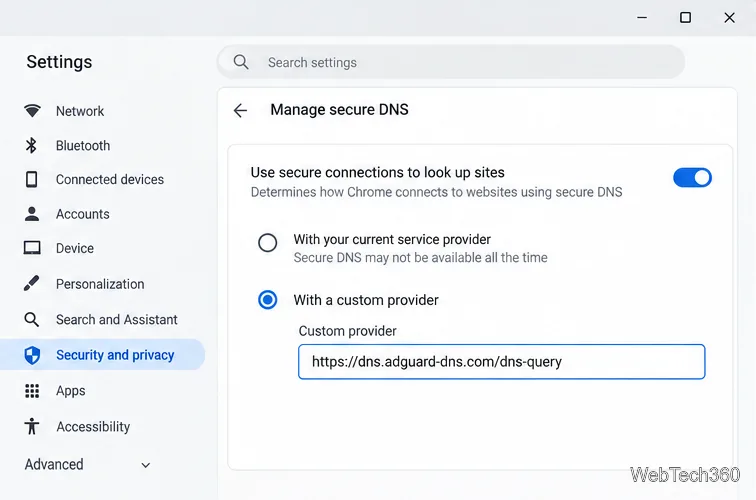This screenshot has width=756, height=500.
Task: Select With a custom provider radio button
Action: click(268, 300)
